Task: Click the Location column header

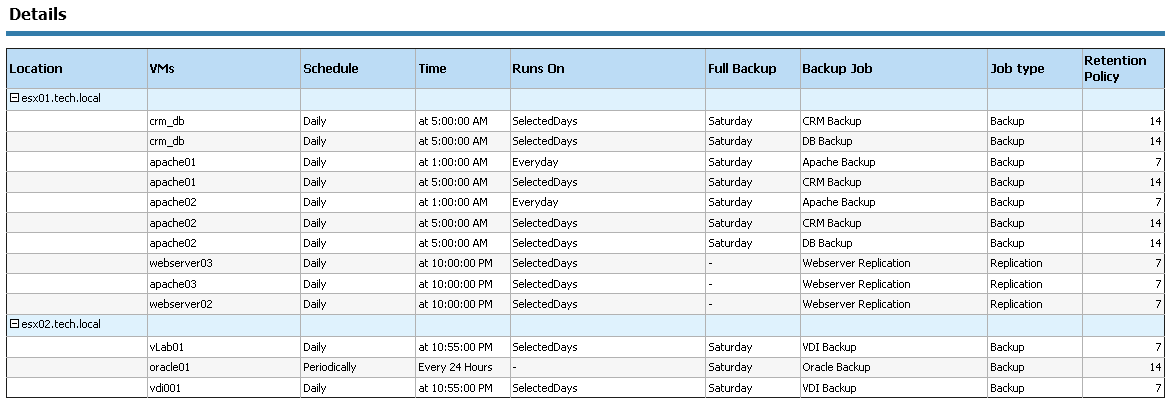Action: (36, 69)
